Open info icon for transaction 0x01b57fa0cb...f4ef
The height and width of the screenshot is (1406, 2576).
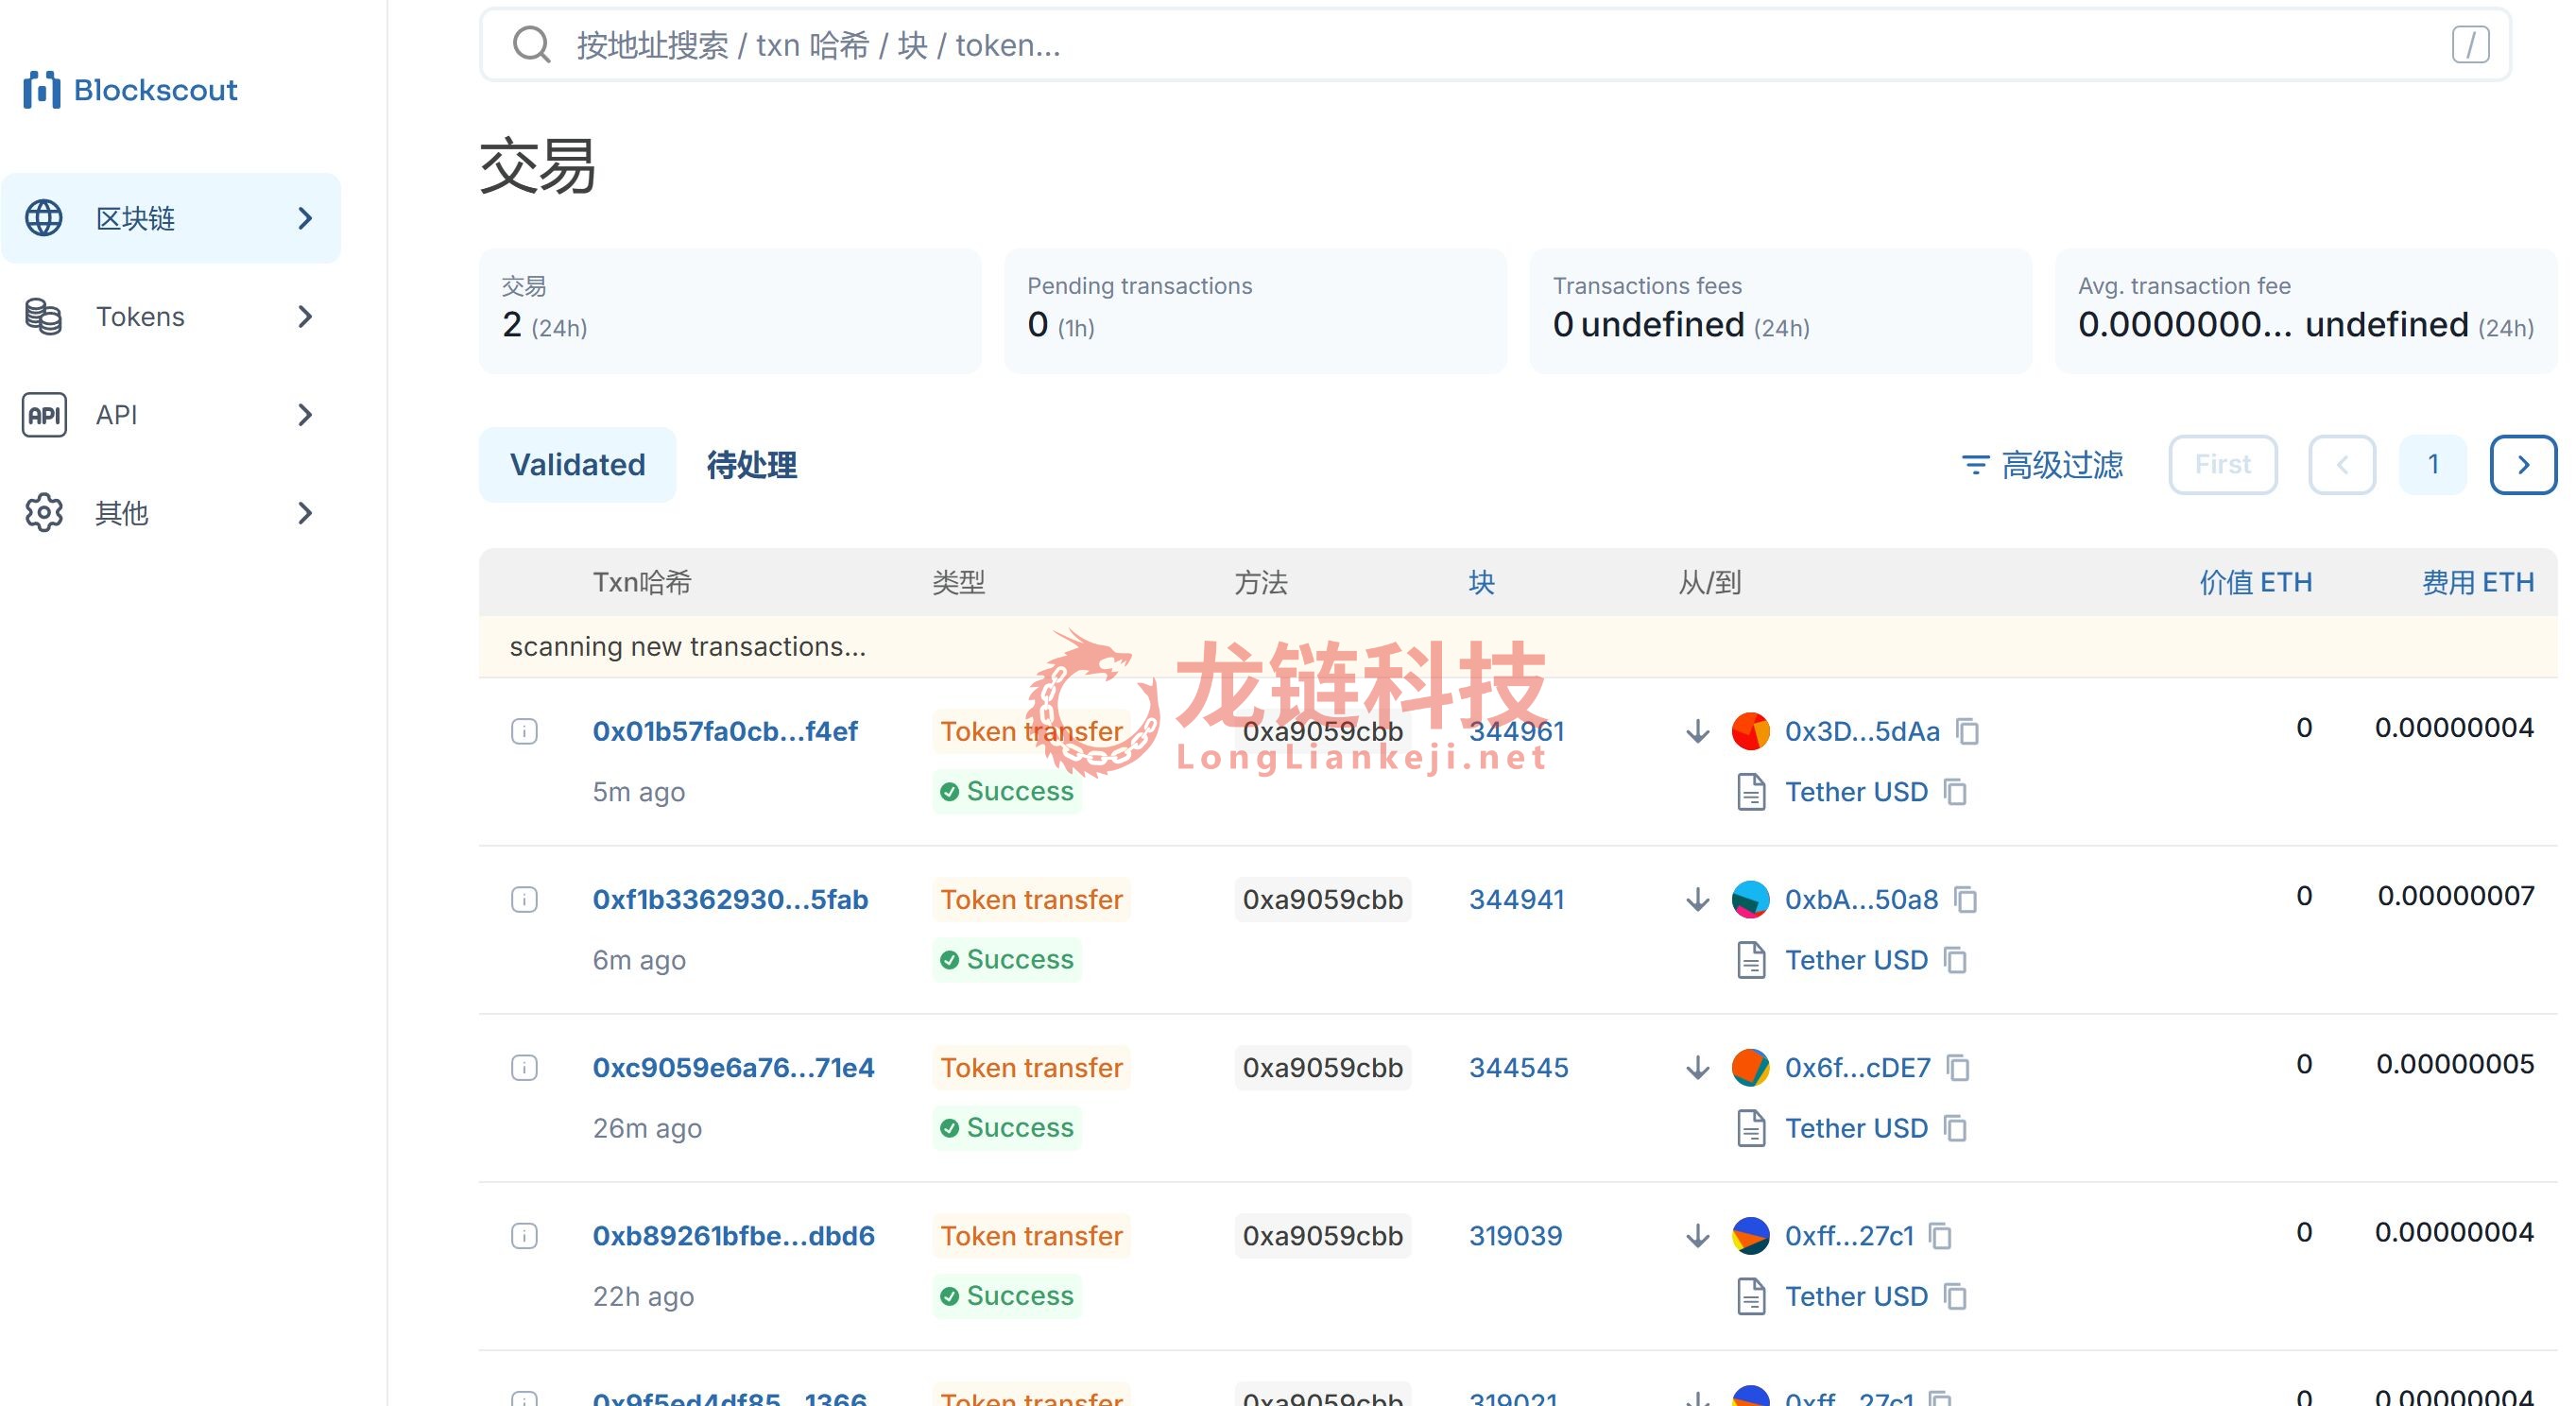(x=524, y=731)
